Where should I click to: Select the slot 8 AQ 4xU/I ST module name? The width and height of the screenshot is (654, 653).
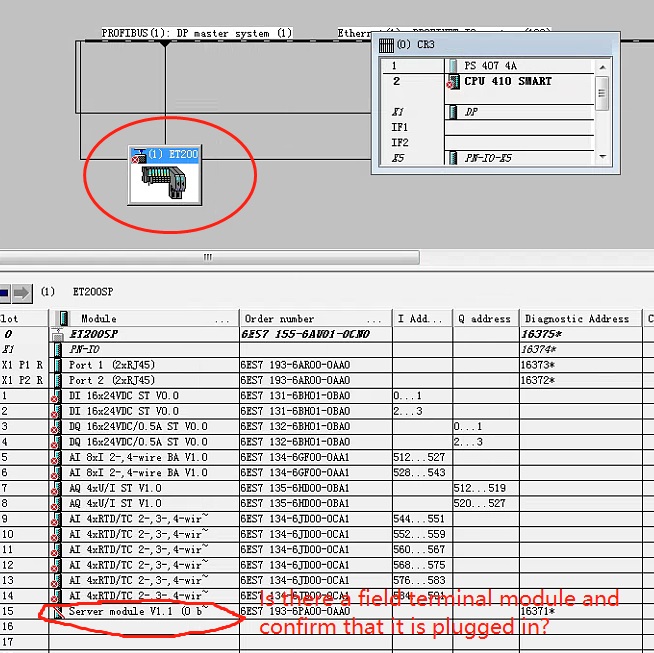click(115, 504)
